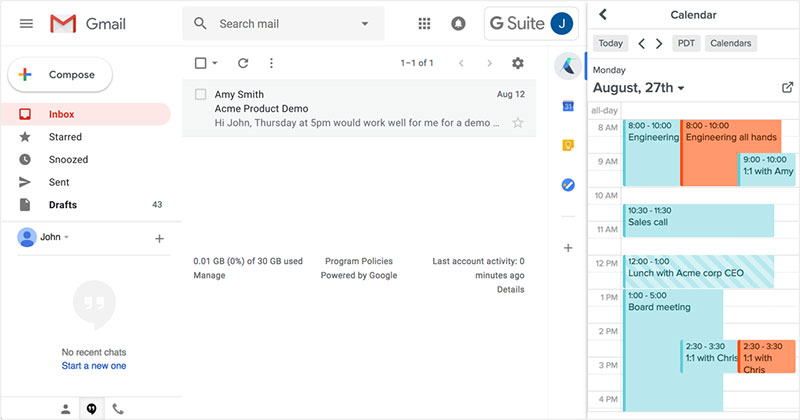Screen dimensions: 800x420
Task: Click the search magnifier icon
Action: 200,23
